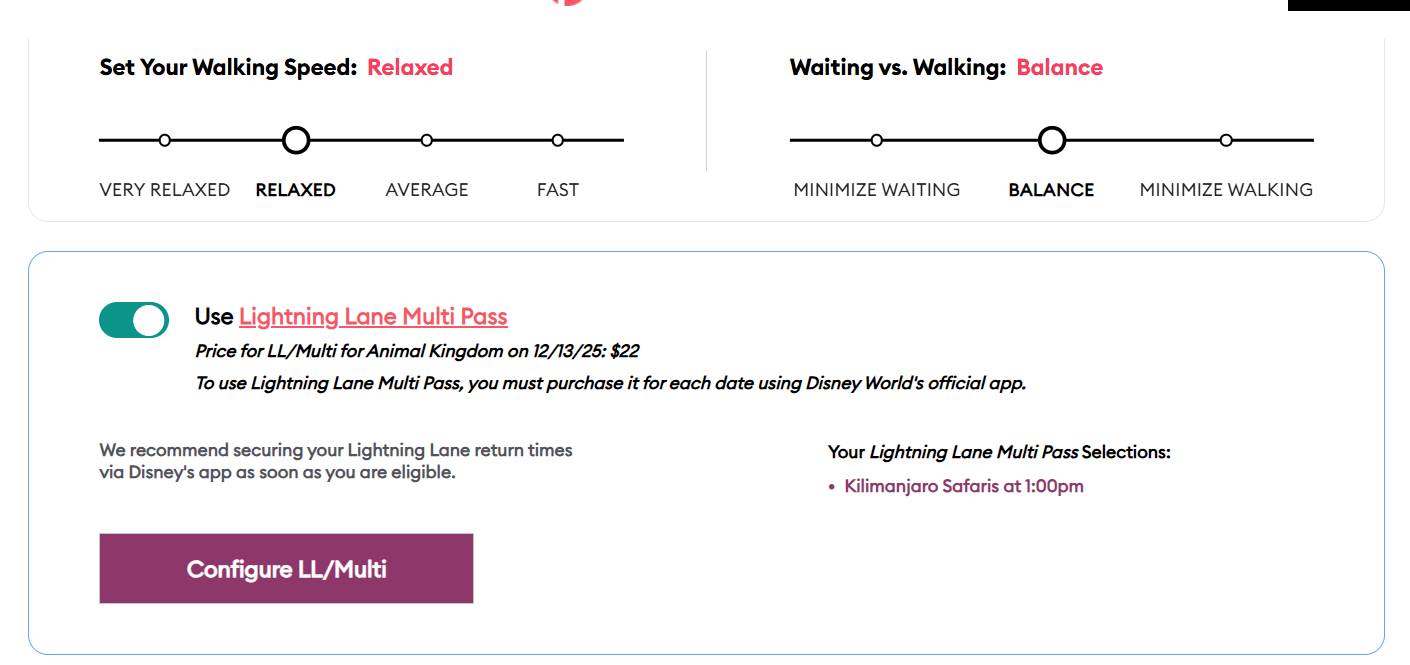Click the partial red logo at top
The width and height of the screenshot is (1410, 665).
point(567,2)
